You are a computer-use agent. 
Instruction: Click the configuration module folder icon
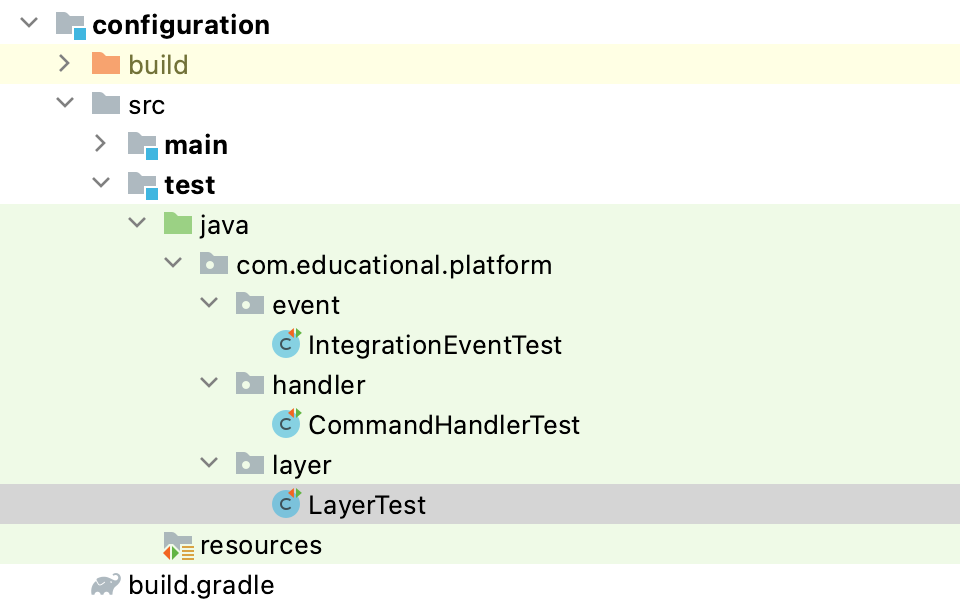[x=70, y=25]
